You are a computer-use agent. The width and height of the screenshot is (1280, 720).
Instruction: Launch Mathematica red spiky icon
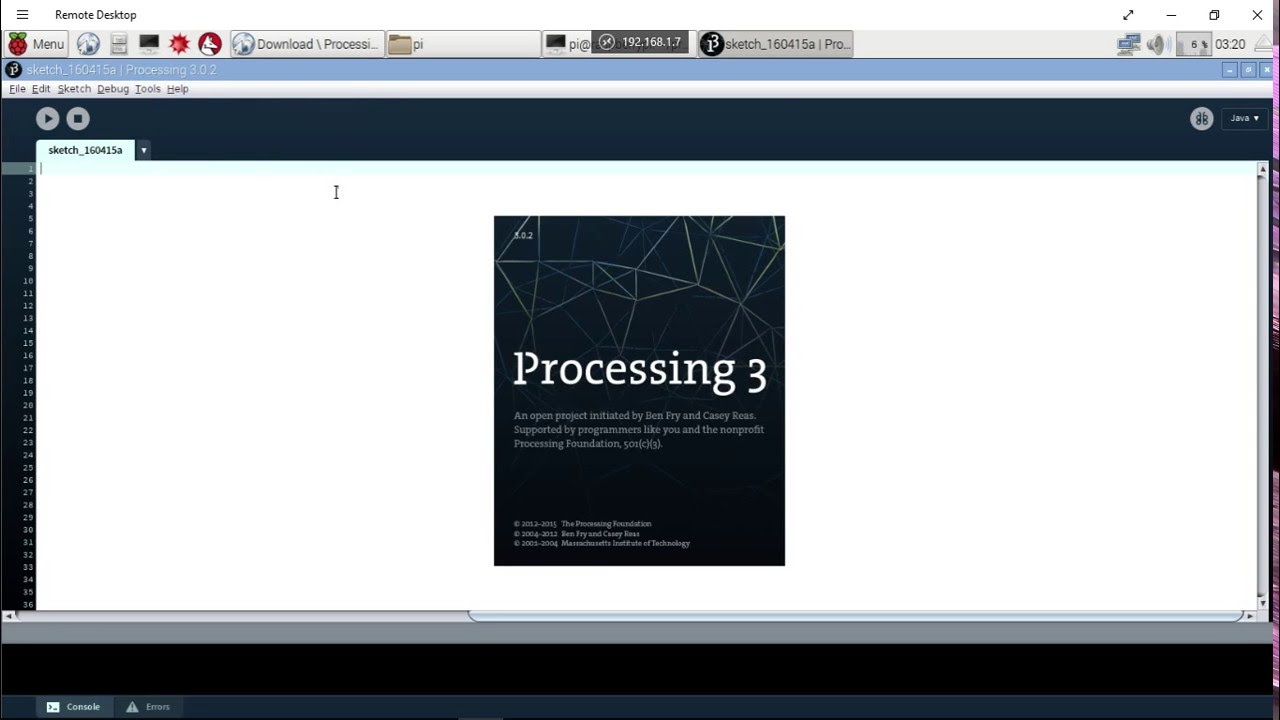coord(179,44)
